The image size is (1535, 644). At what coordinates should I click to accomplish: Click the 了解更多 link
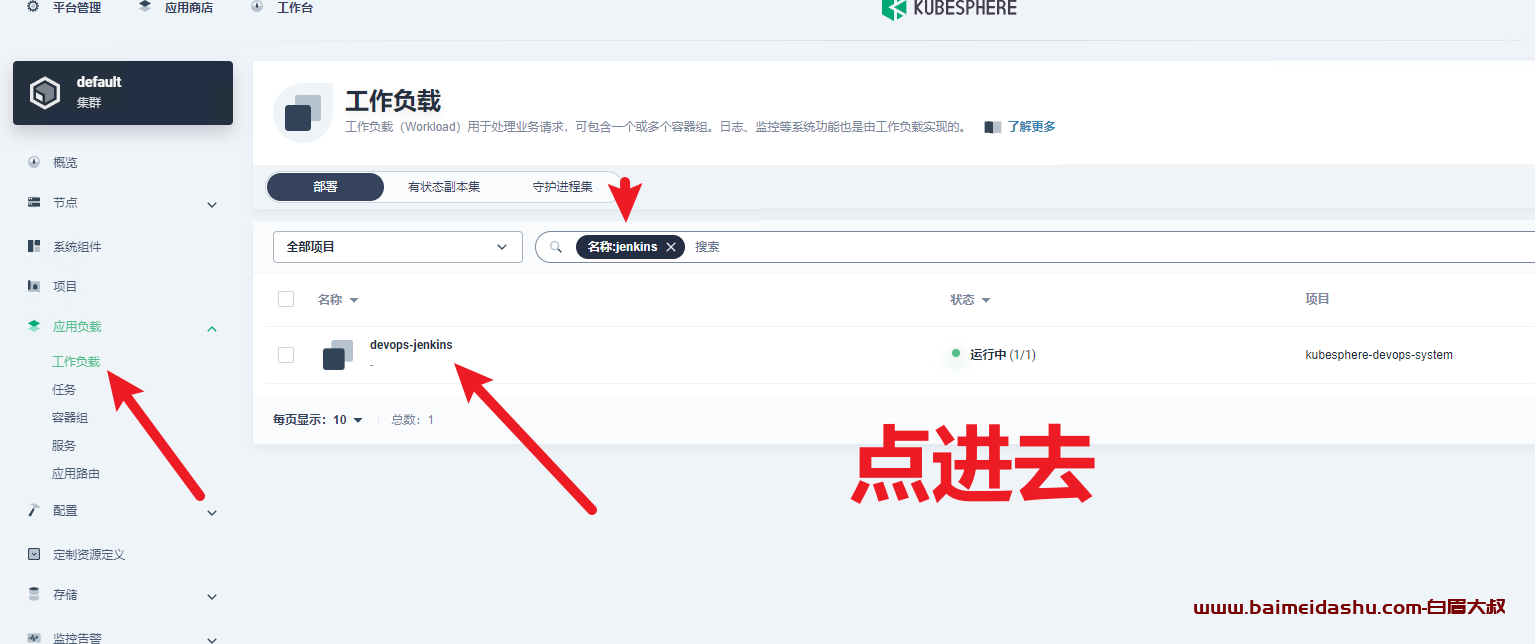1031,127
